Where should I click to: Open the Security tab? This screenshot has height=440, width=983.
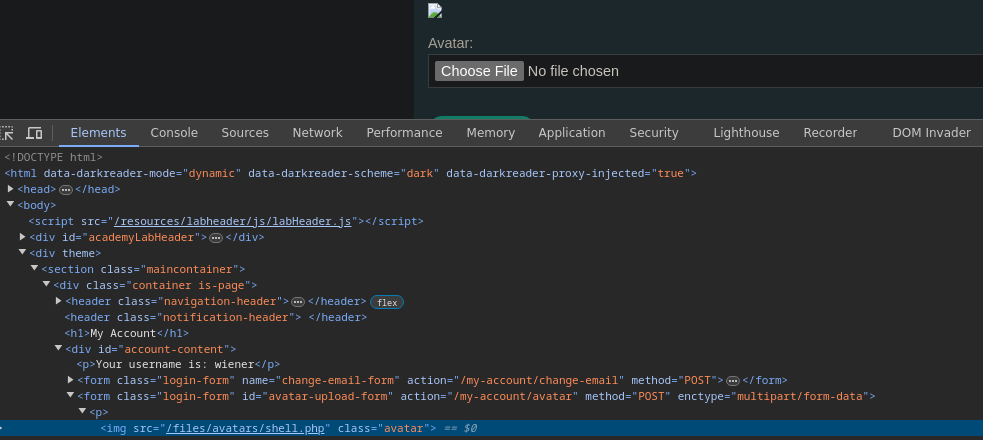coord(654,133)
